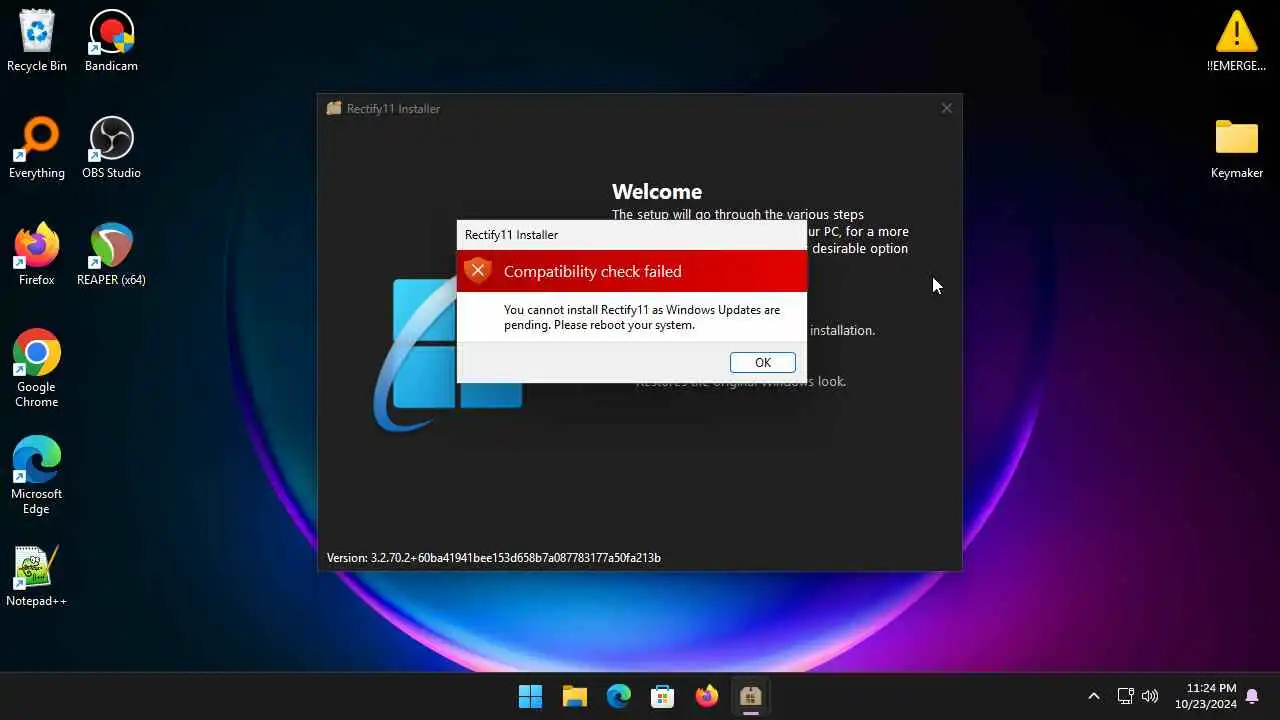Viewport: 1280px width, 720px height.
Task: Select the Google Chrome desktop shortcut
Action: [37, 368]
